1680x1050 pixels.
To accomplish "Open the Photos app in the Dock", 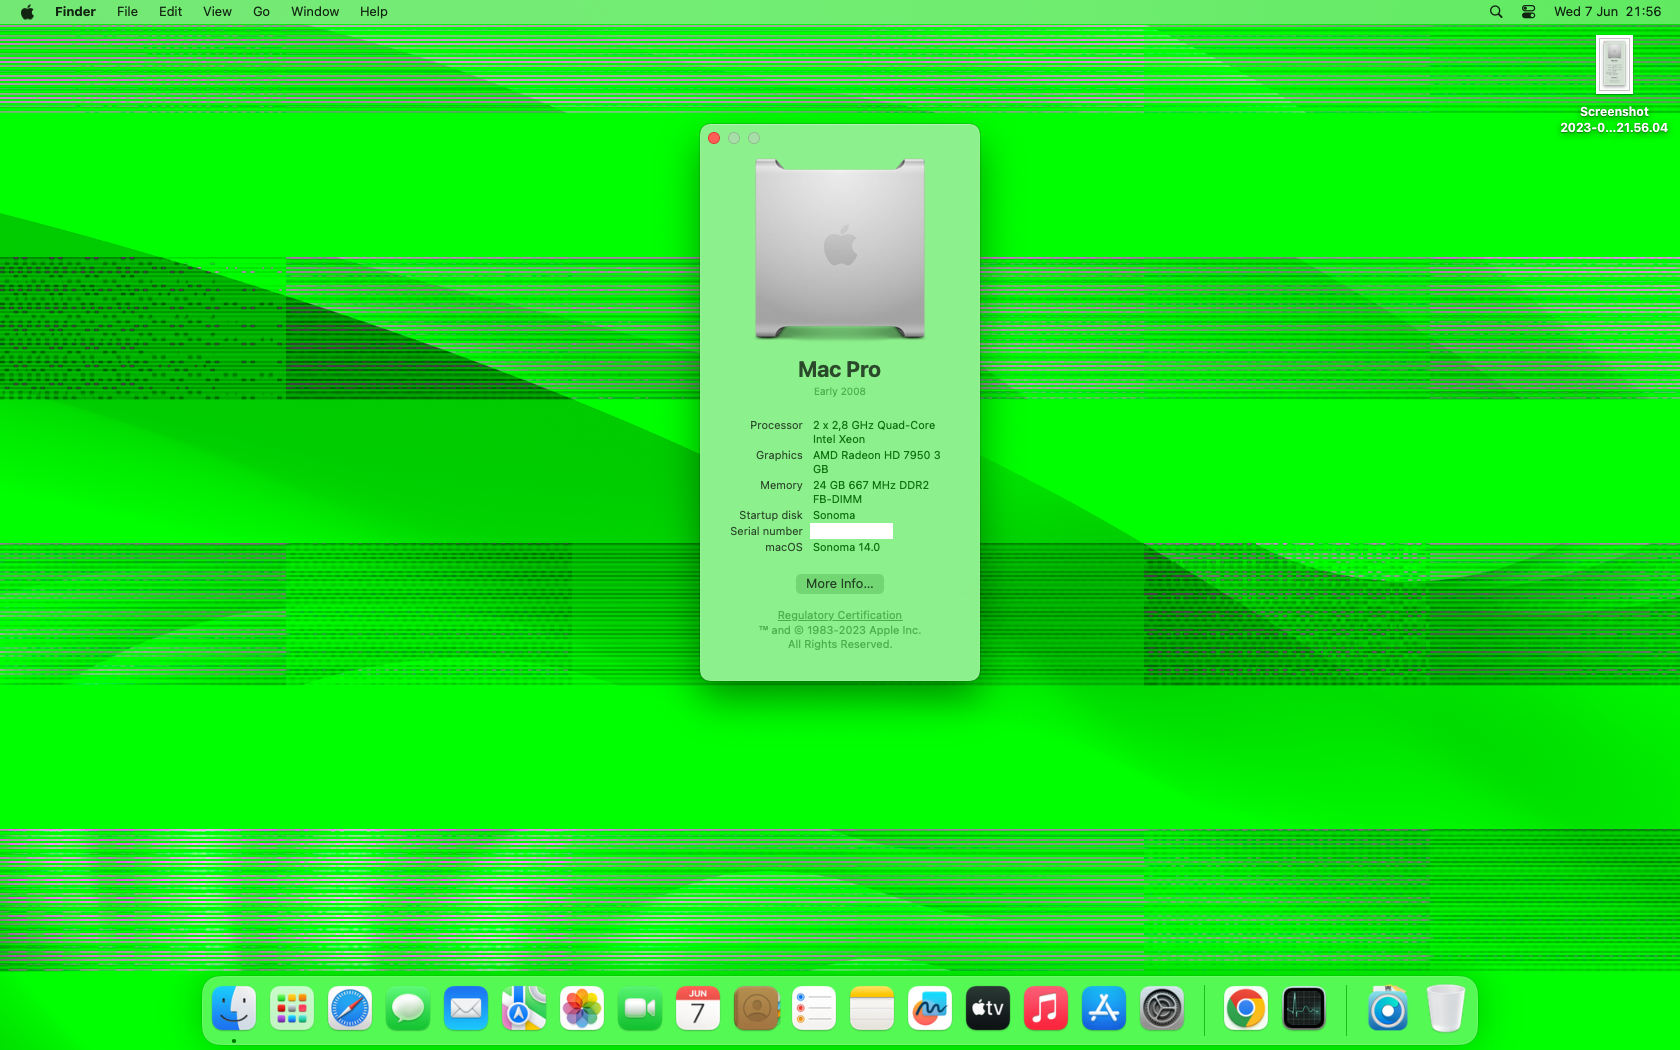I will click(x=582, y=1008).
